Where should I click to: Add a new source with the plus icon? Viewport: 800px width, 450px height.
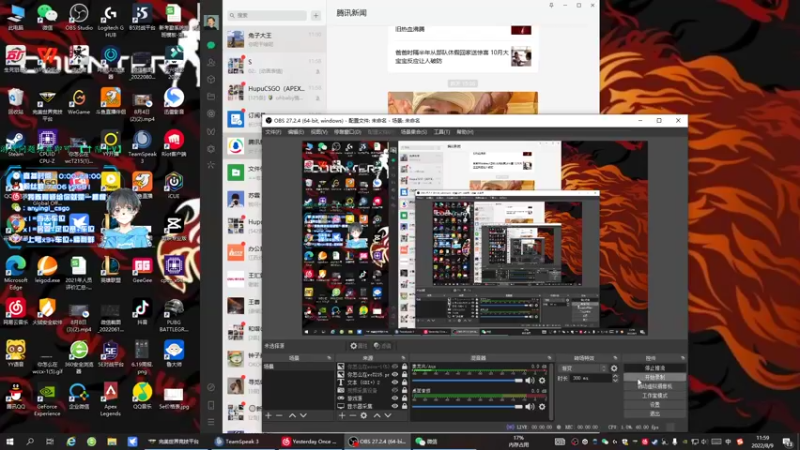click(342, 415)
